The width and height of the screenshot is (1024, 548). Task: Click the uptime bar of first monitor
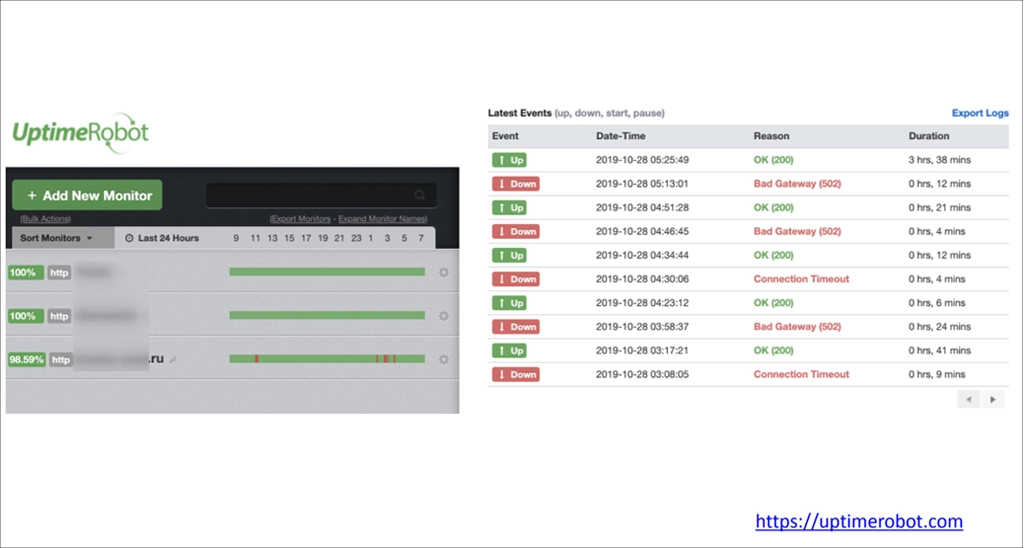click(x=327, y=272)
